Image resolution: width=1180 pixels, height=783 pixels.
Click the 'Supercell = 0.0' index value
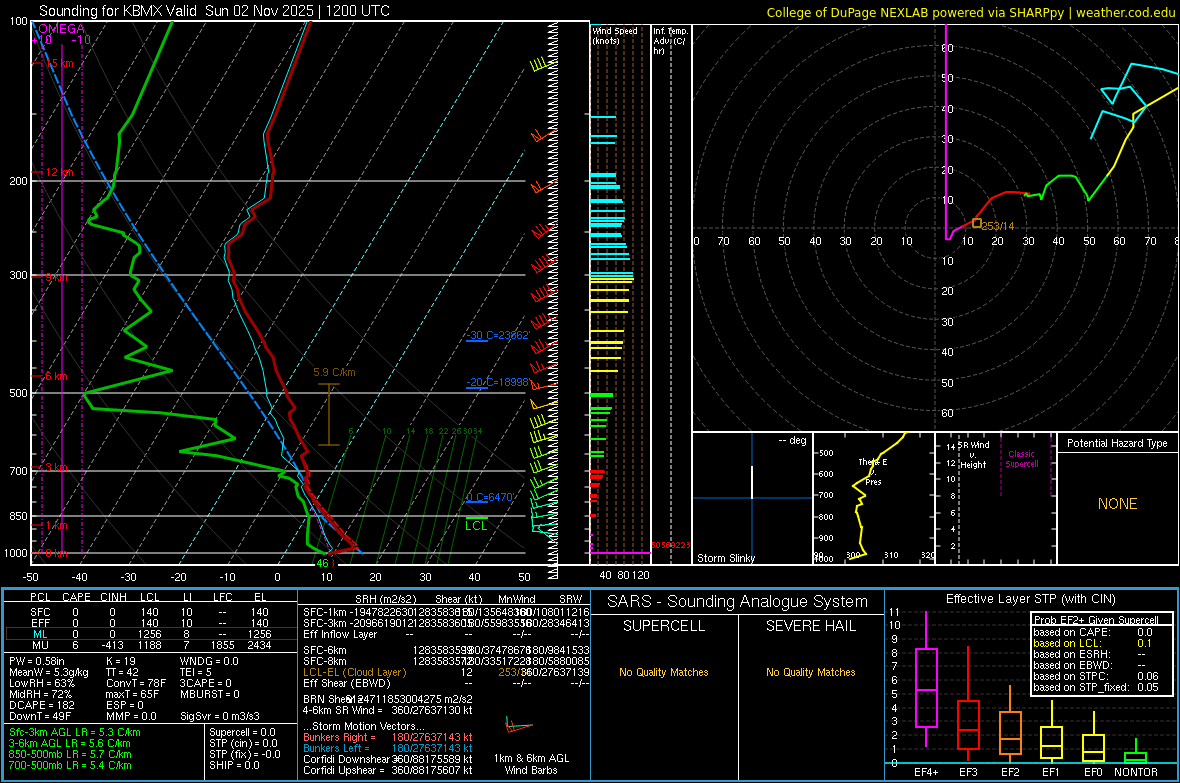(242, 732)
